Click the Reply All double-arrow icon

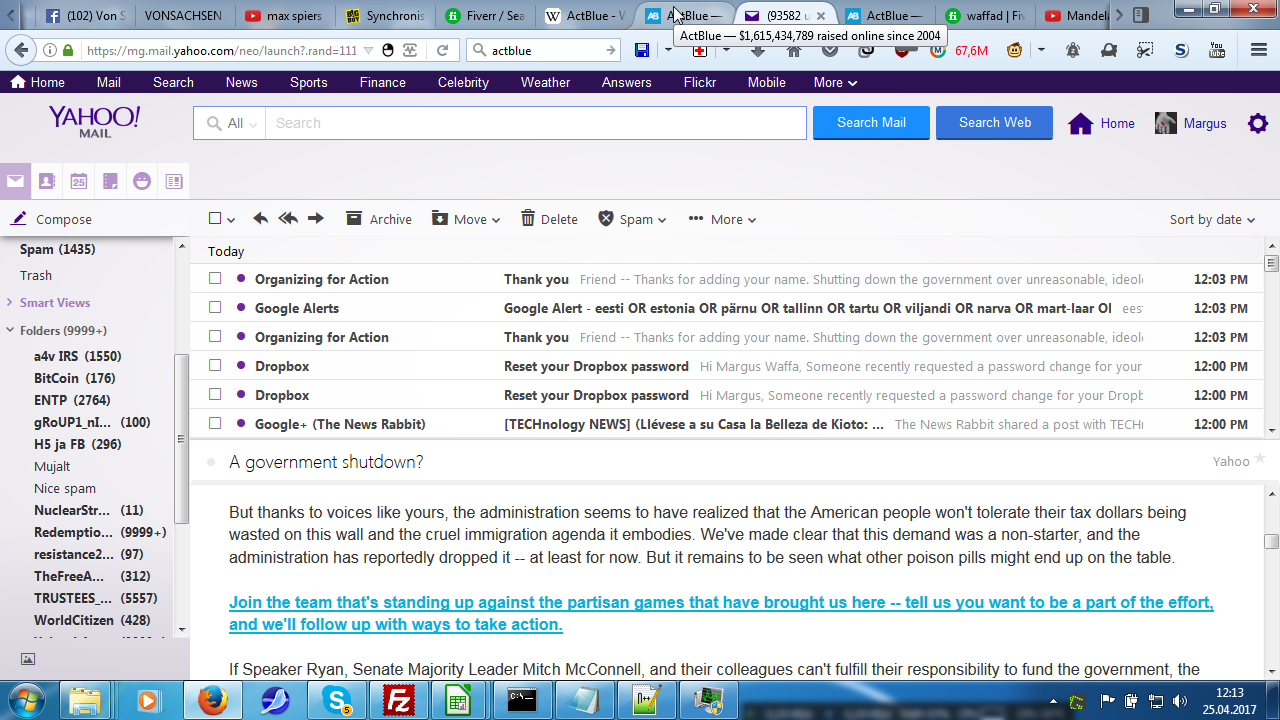(x=288, y=218)
